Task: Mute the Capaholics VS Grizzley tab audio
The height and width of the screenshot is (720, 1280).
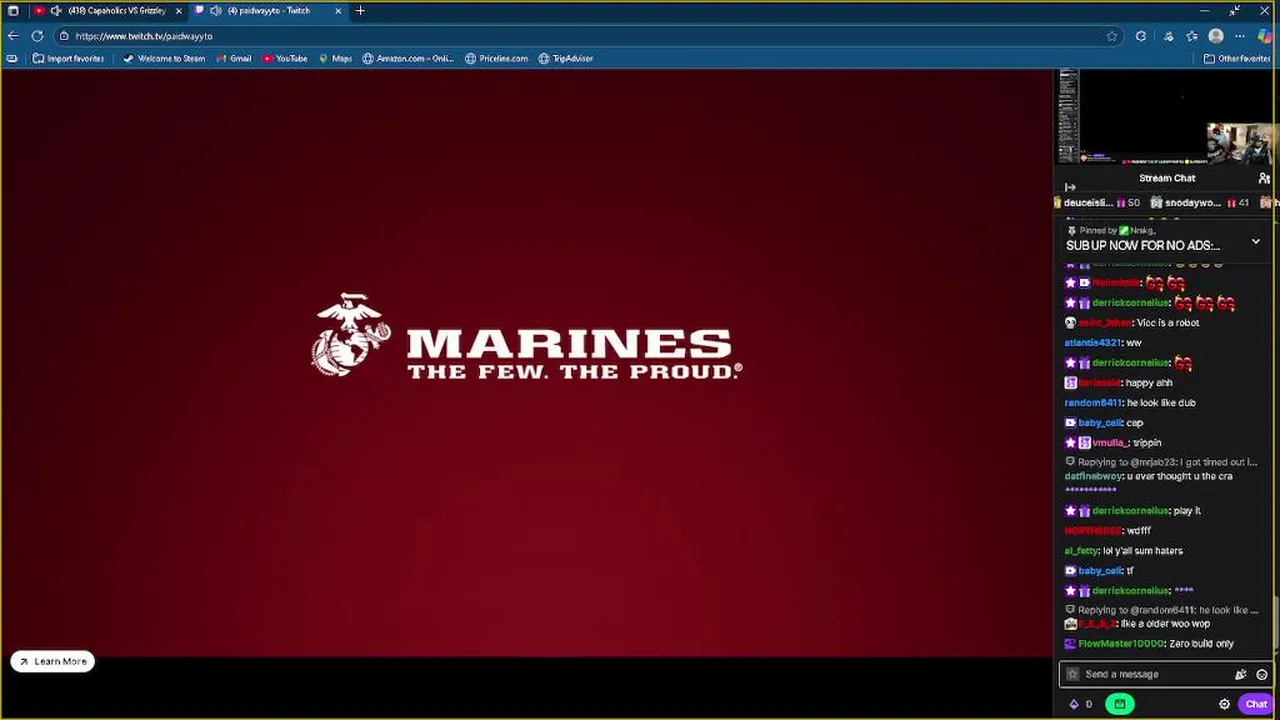Action: pos(56,11)
